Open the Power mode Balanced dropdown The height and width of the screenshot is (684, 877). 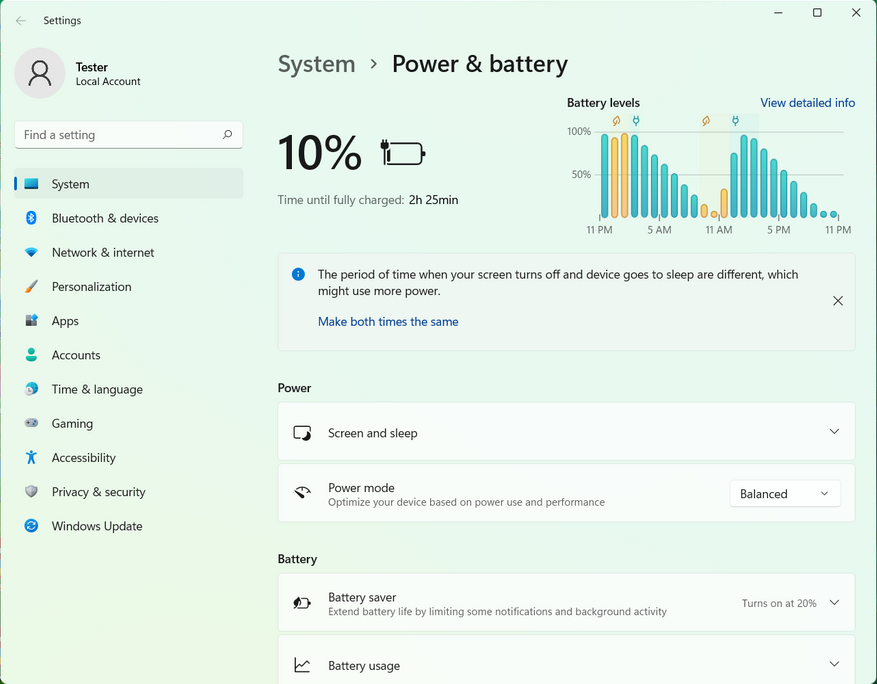(x=785, y=494)
